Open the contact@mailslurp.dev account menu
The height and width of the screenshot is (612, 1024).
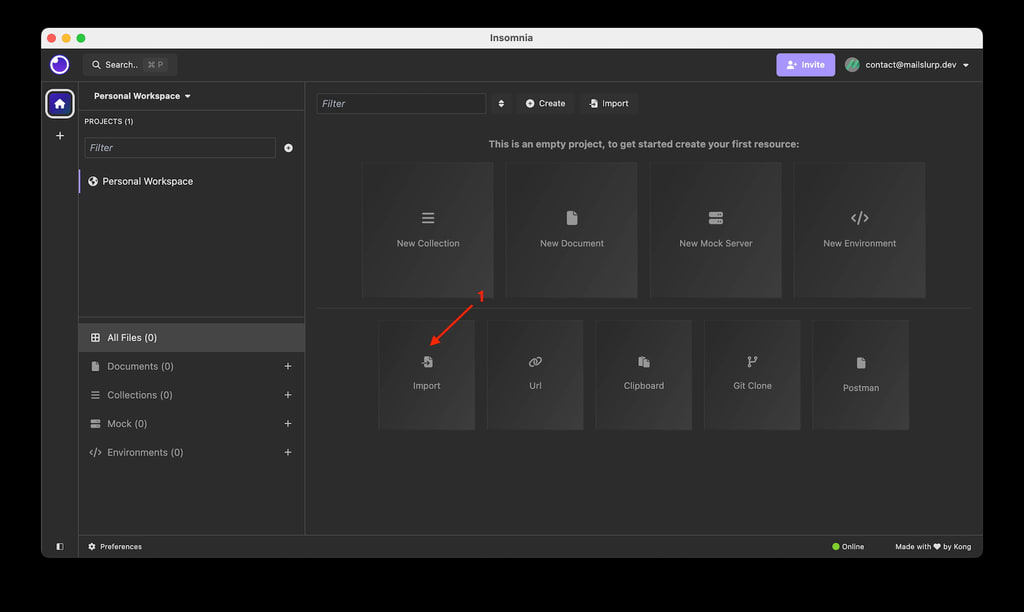click(x=907, y=65)
